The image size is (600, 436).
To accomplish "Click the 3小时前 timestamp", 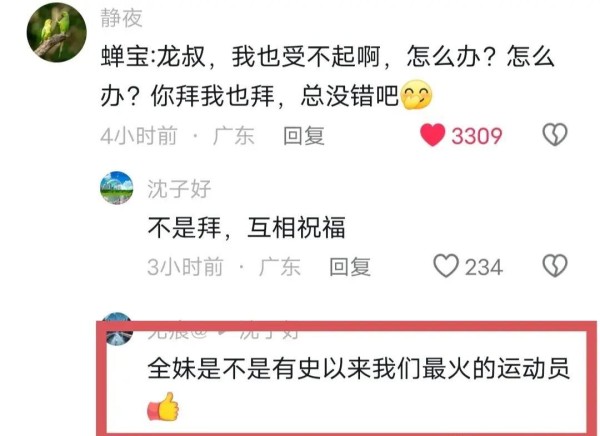I will [x=185, y=267].
